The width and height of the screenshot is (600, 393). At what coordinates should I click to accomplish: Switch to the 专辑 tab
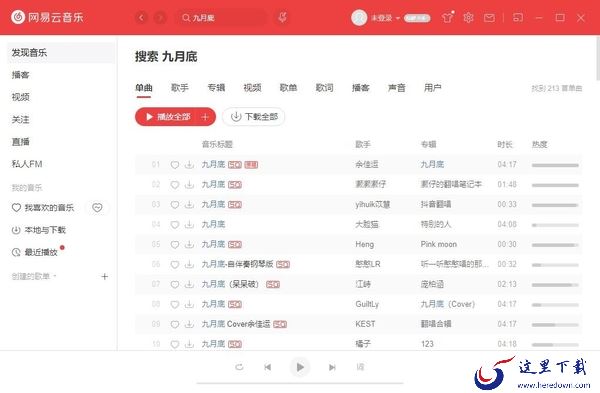tap(216, 88)
